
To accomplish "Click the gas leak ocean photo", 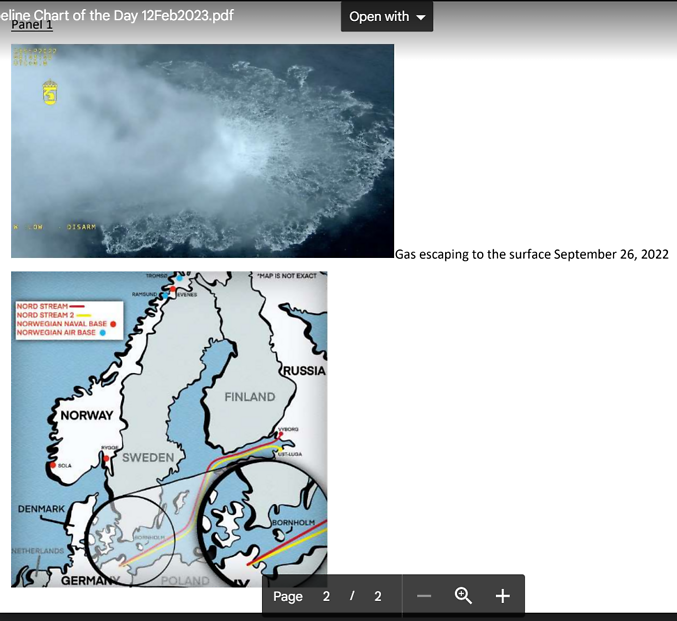I will 202,150.
